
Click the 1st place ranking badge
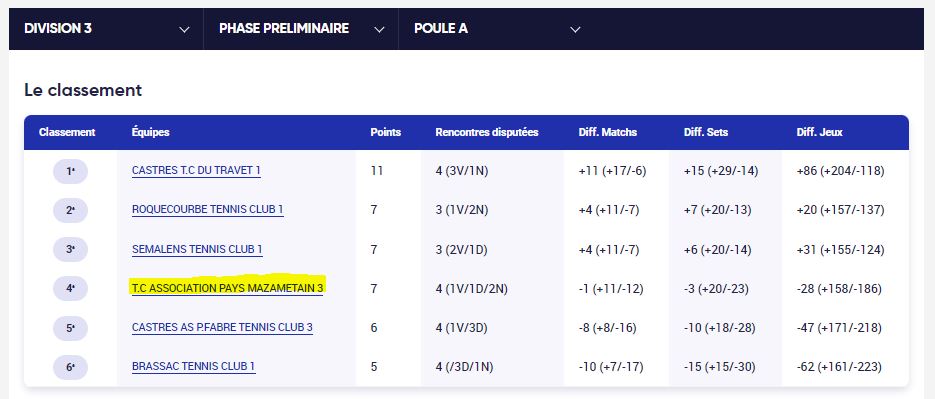click(70, 171)
